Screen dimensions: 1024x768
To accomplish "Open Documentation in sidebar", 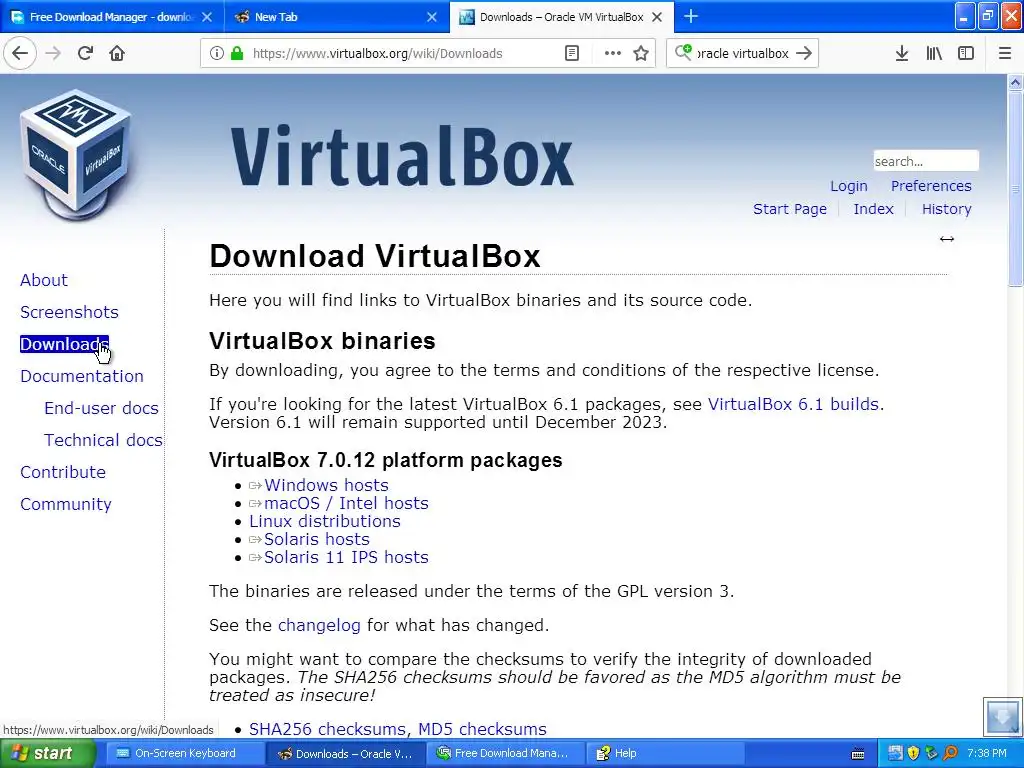I will tap(82, 376).
